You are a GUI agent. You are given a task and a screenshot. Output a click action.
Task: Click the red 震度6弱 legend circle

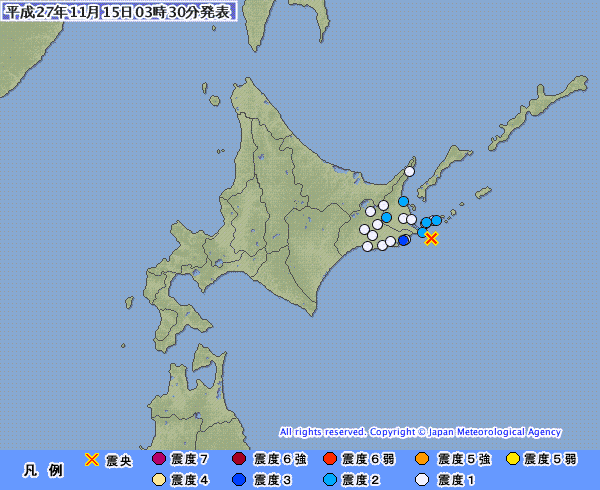tap(329, 459)
